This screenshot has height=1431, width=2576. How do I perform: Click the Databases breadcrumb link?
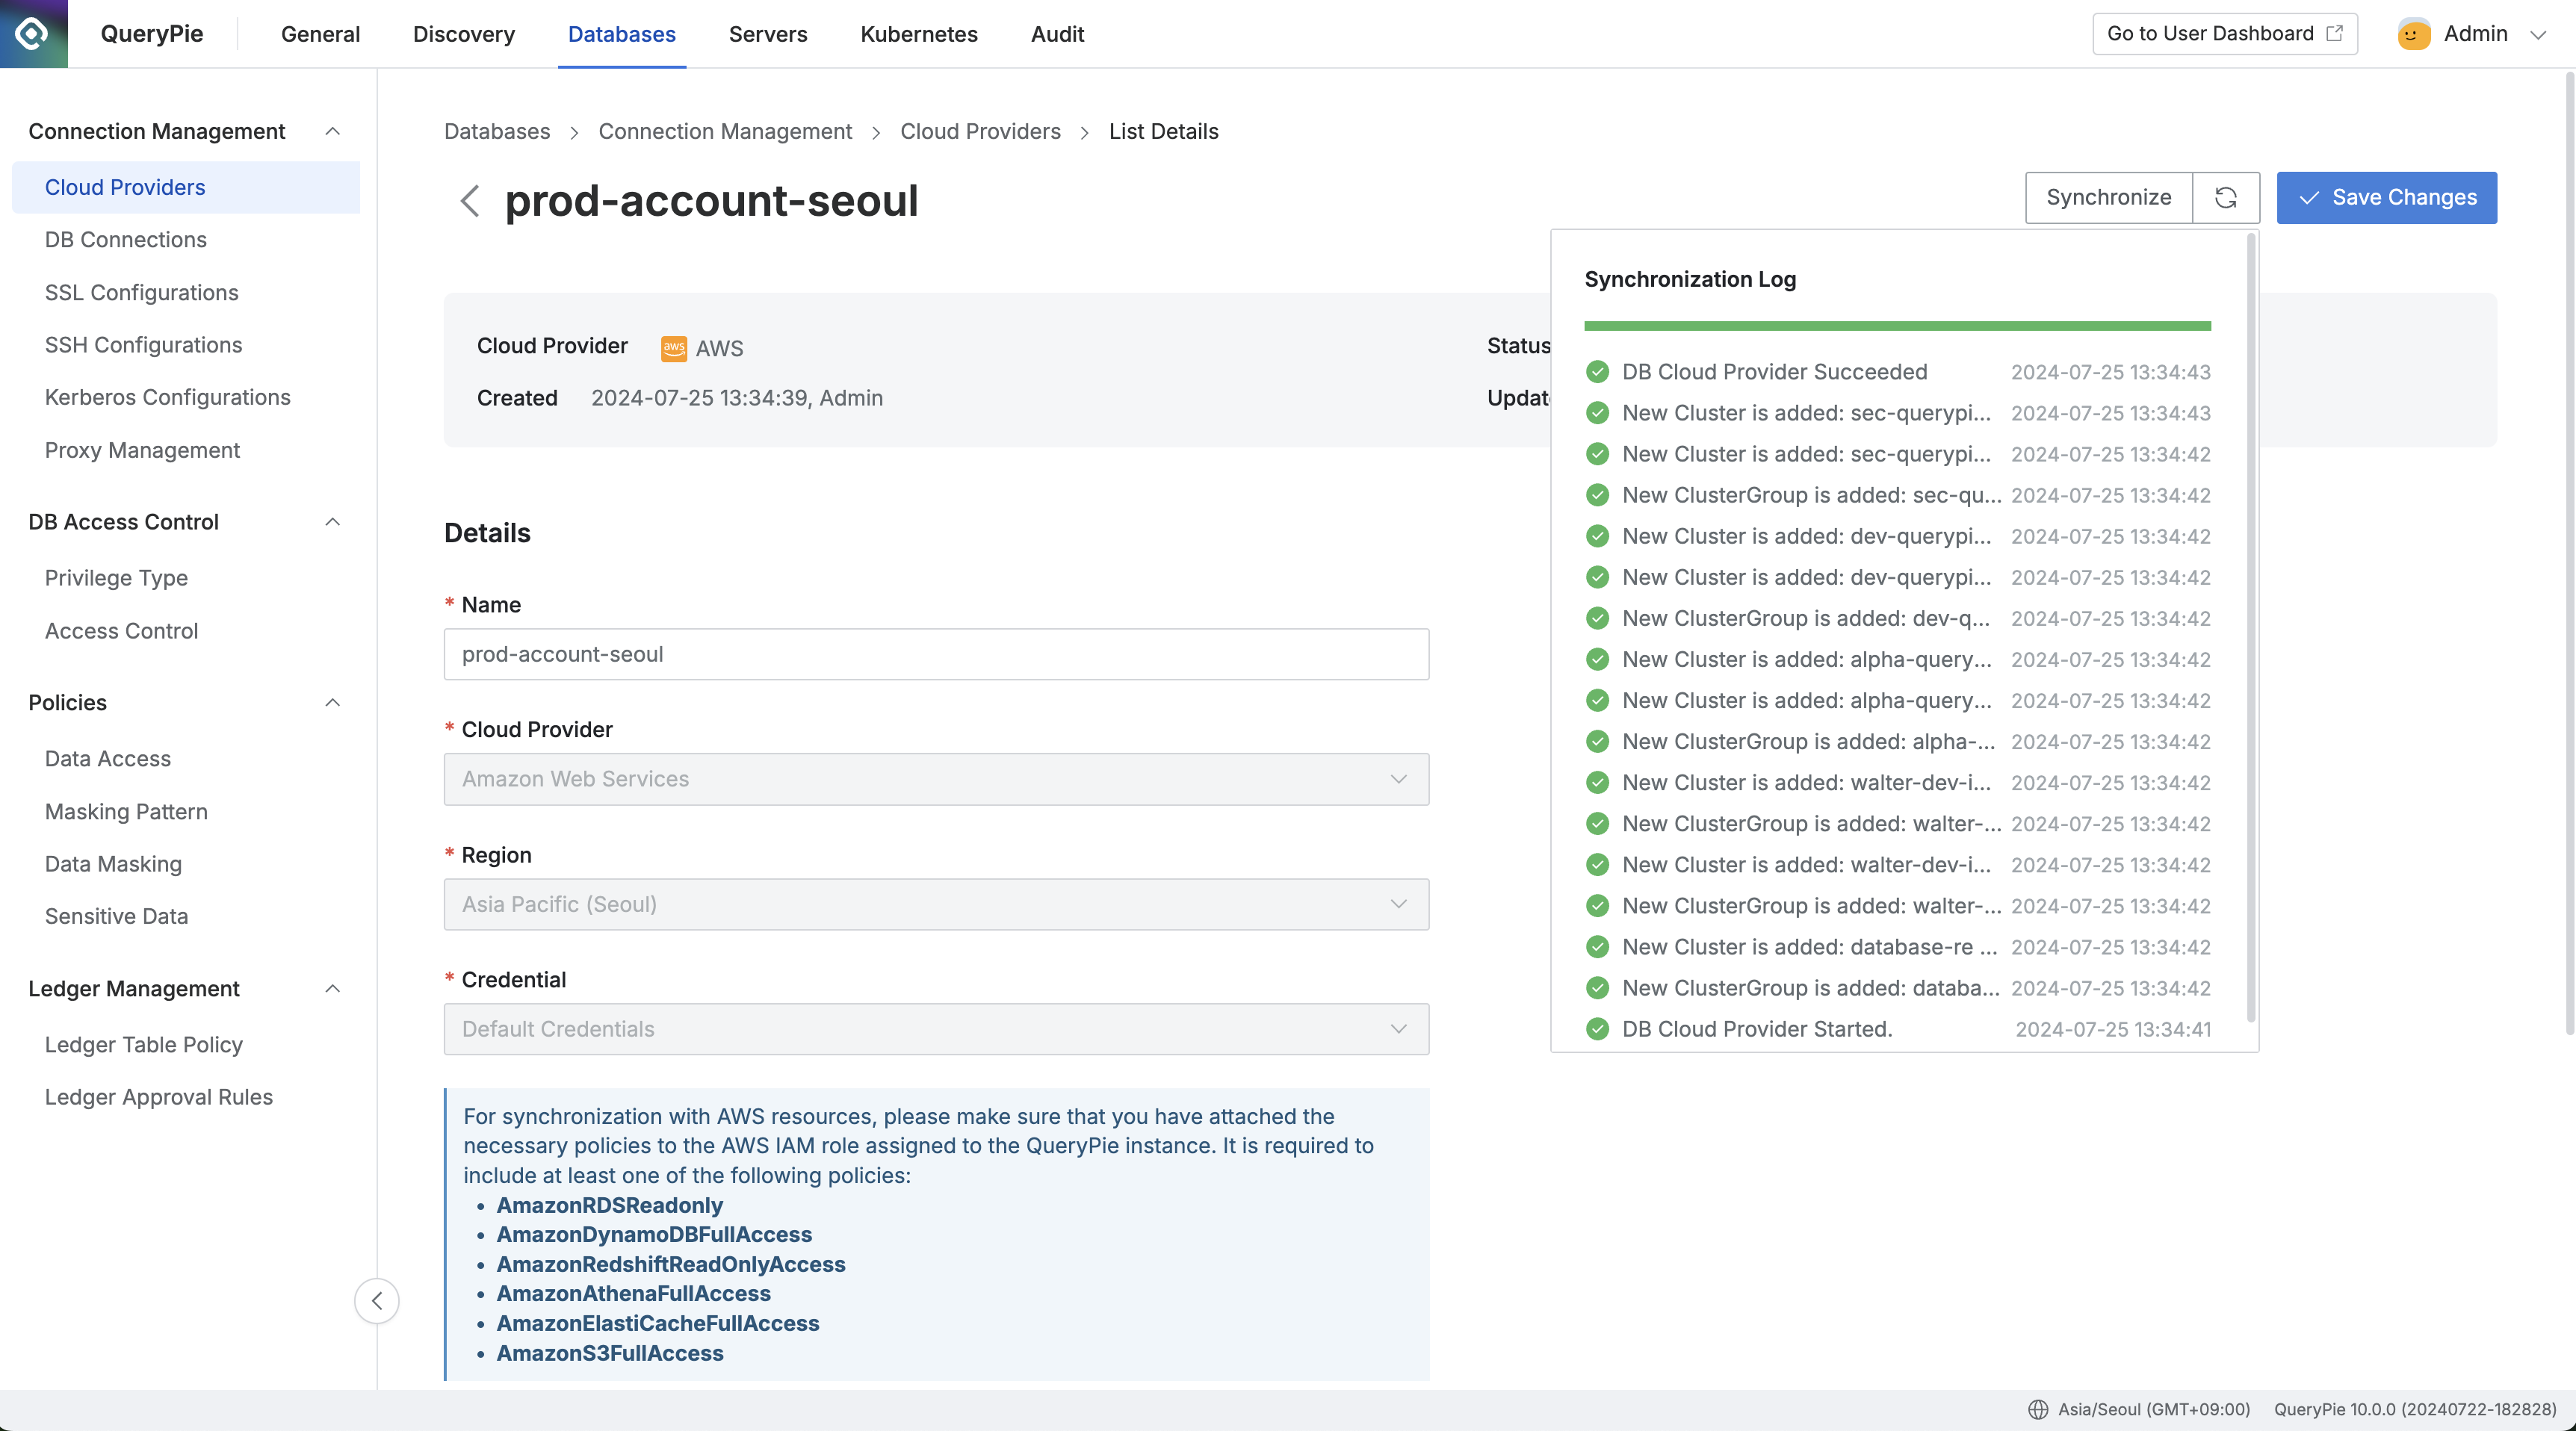coord(497,131)
